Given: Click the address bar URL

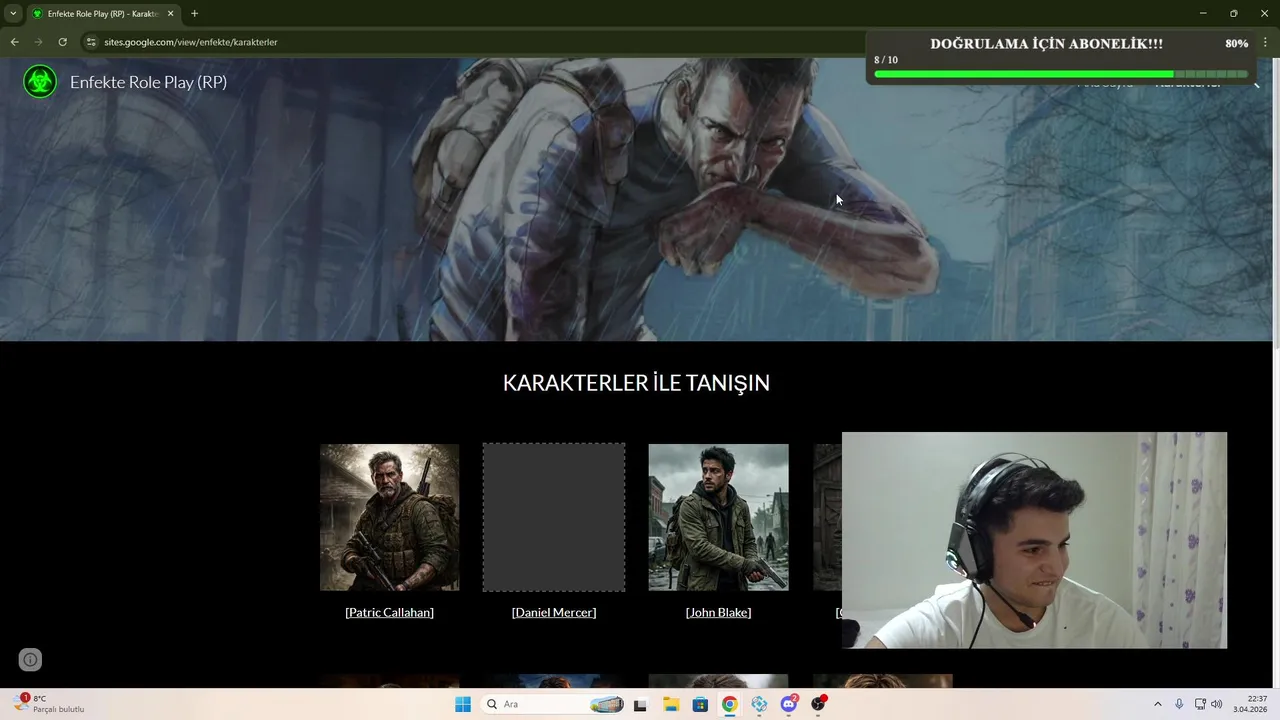Looking at the screenshot, I should pos(191,42).
